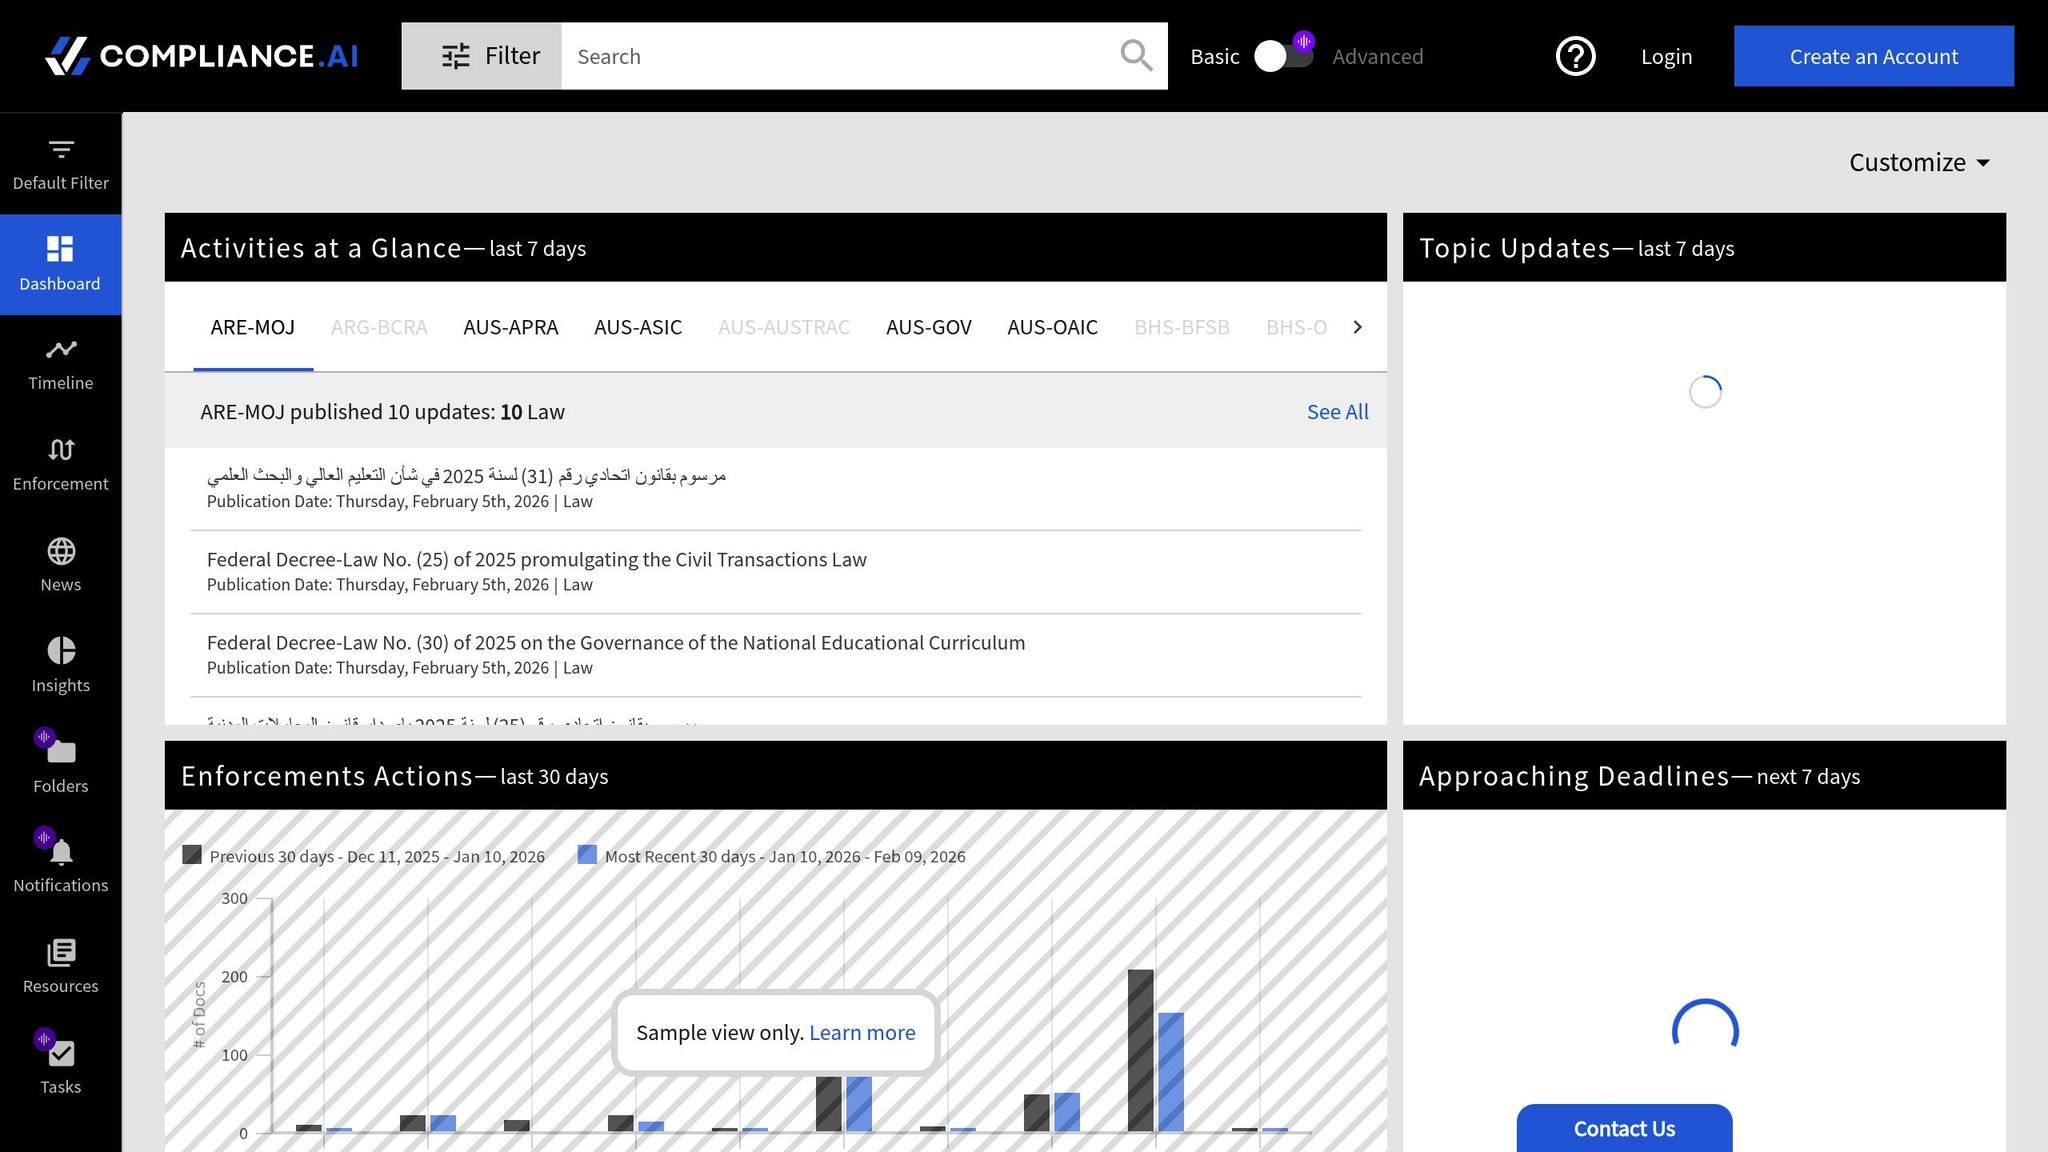Open the Timeline view icon

61,350
